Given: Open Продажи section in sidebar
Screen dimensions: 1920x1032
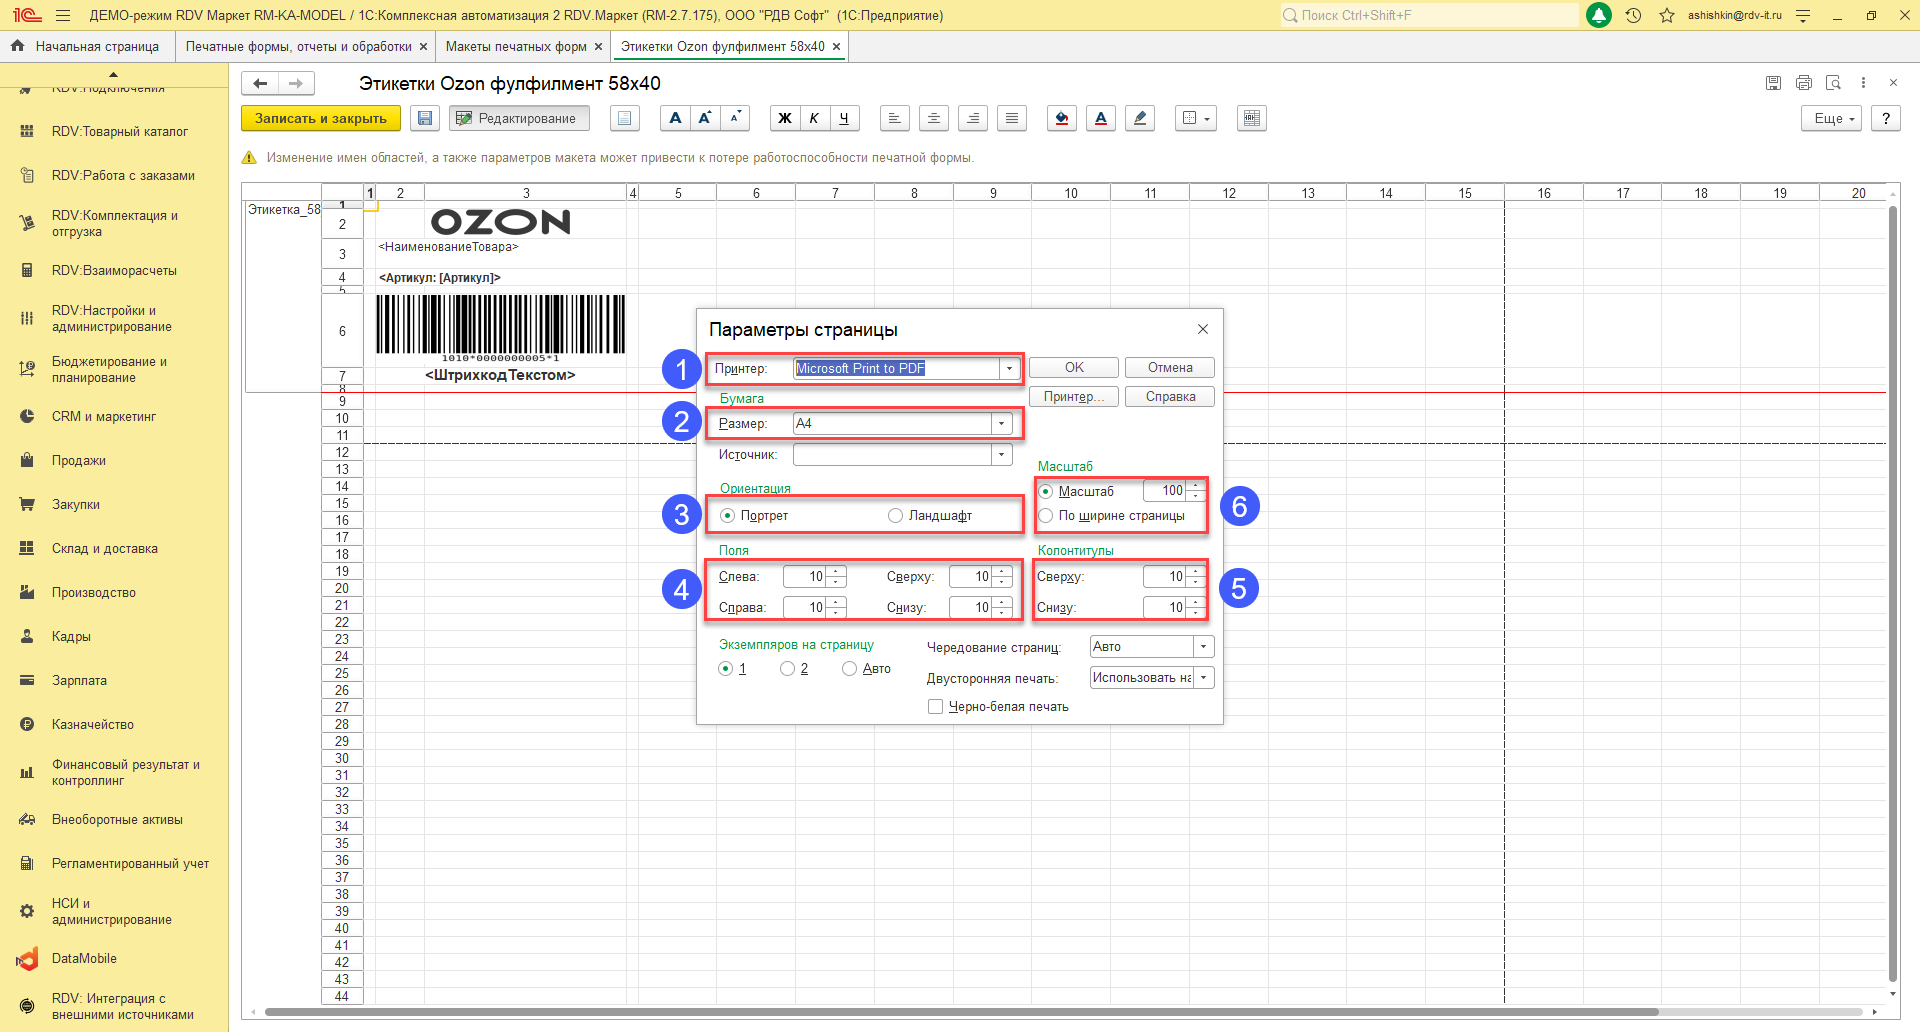Looking at the screenshot, I should [x=79, y=461].
